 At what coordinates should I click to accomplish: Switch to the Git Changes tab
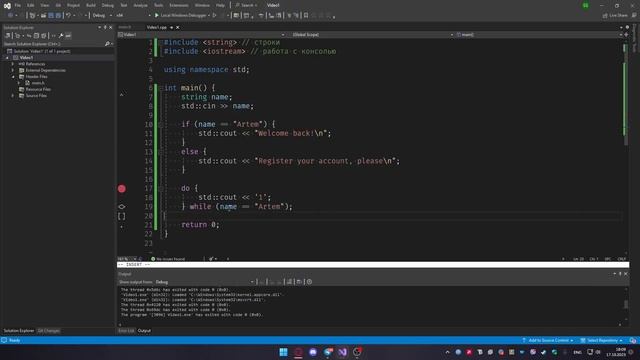pos(49,331)
